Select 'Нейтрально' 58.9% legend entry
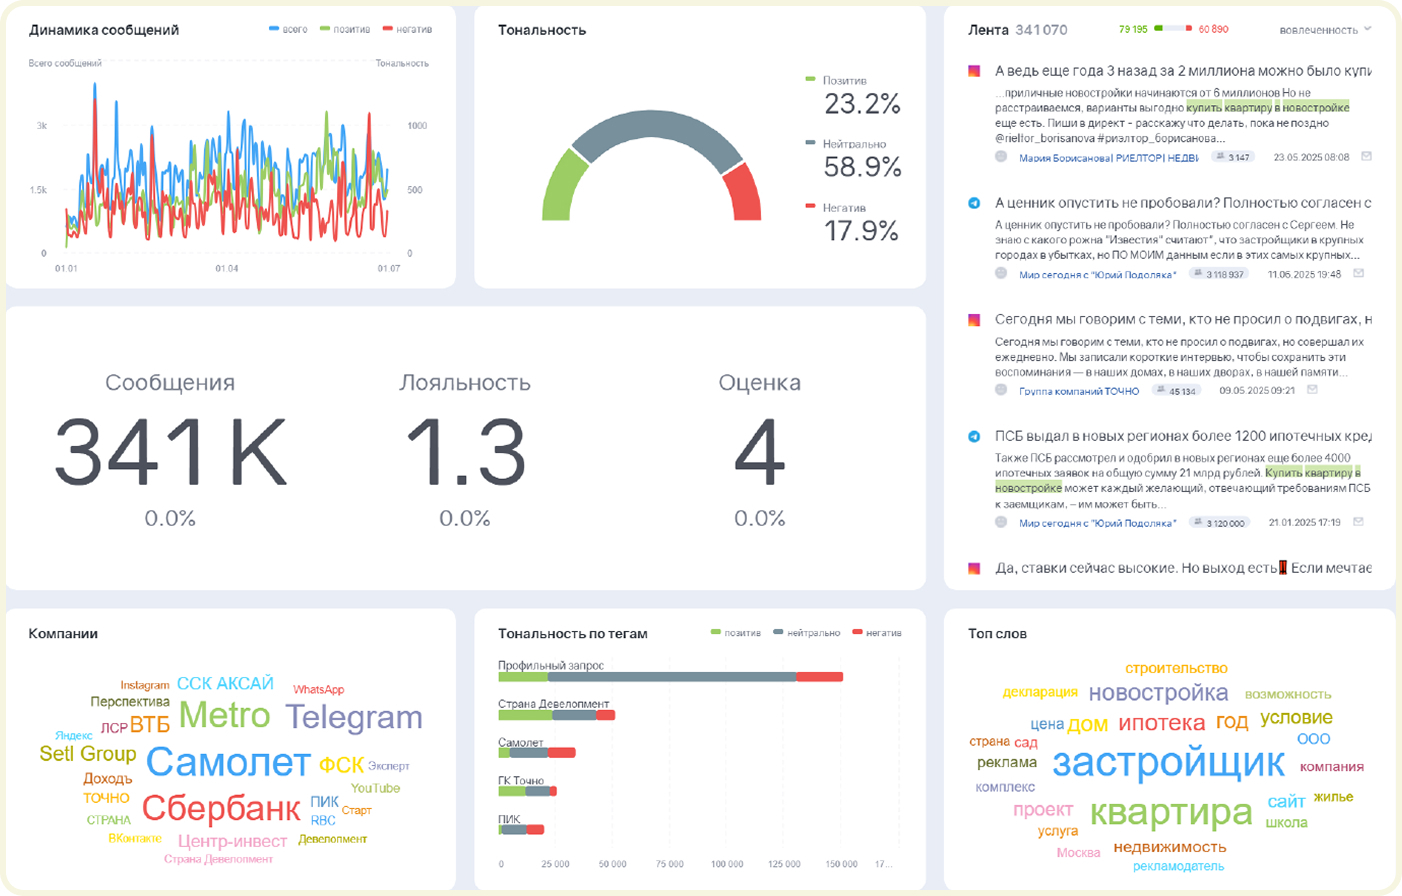 [853, 159]
